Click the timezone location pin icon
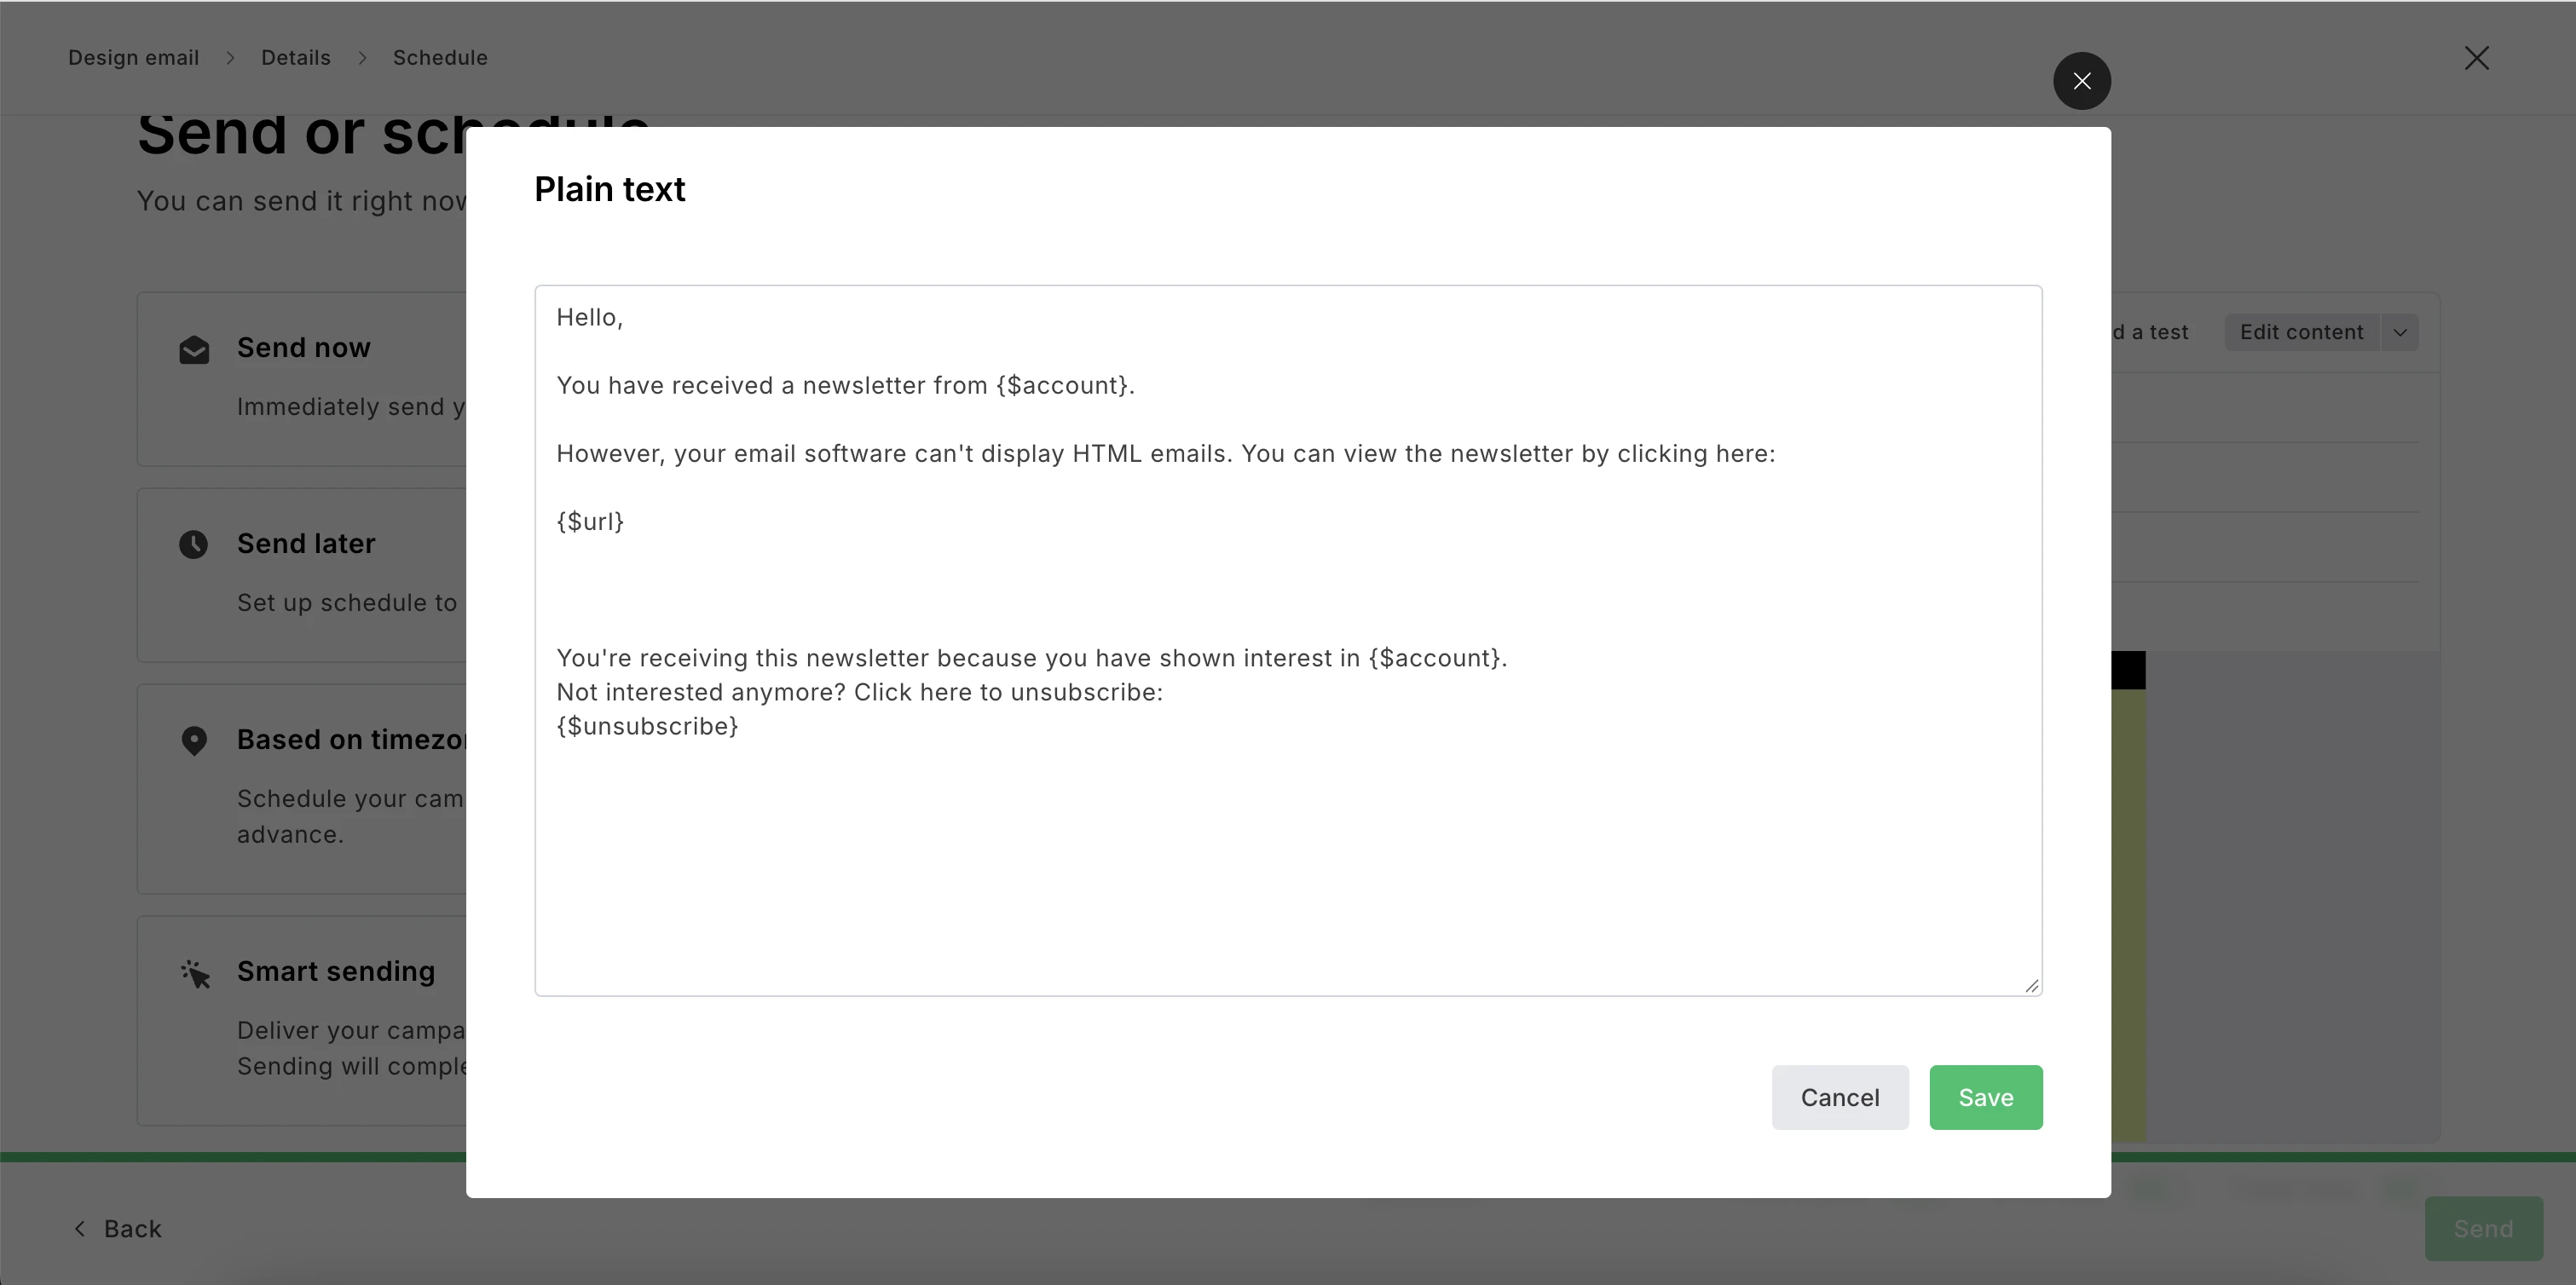 (x=194, y=741)
